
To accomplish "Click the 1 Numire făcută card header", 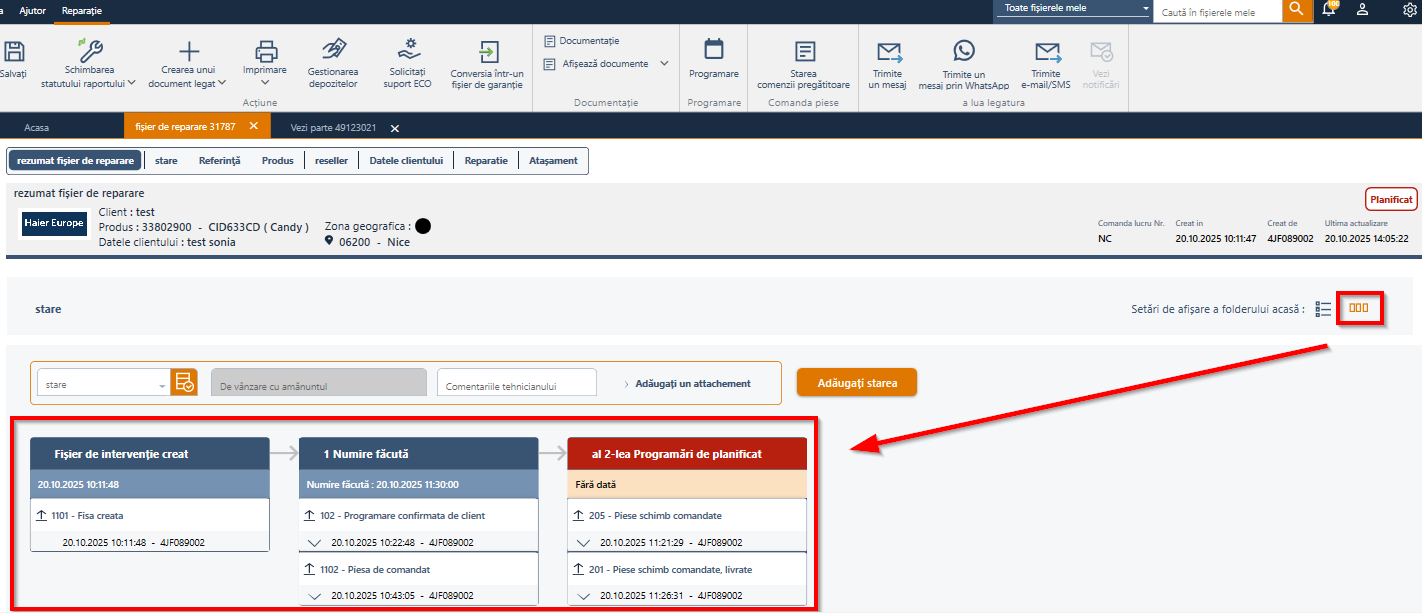I will (x=418, y=453).
